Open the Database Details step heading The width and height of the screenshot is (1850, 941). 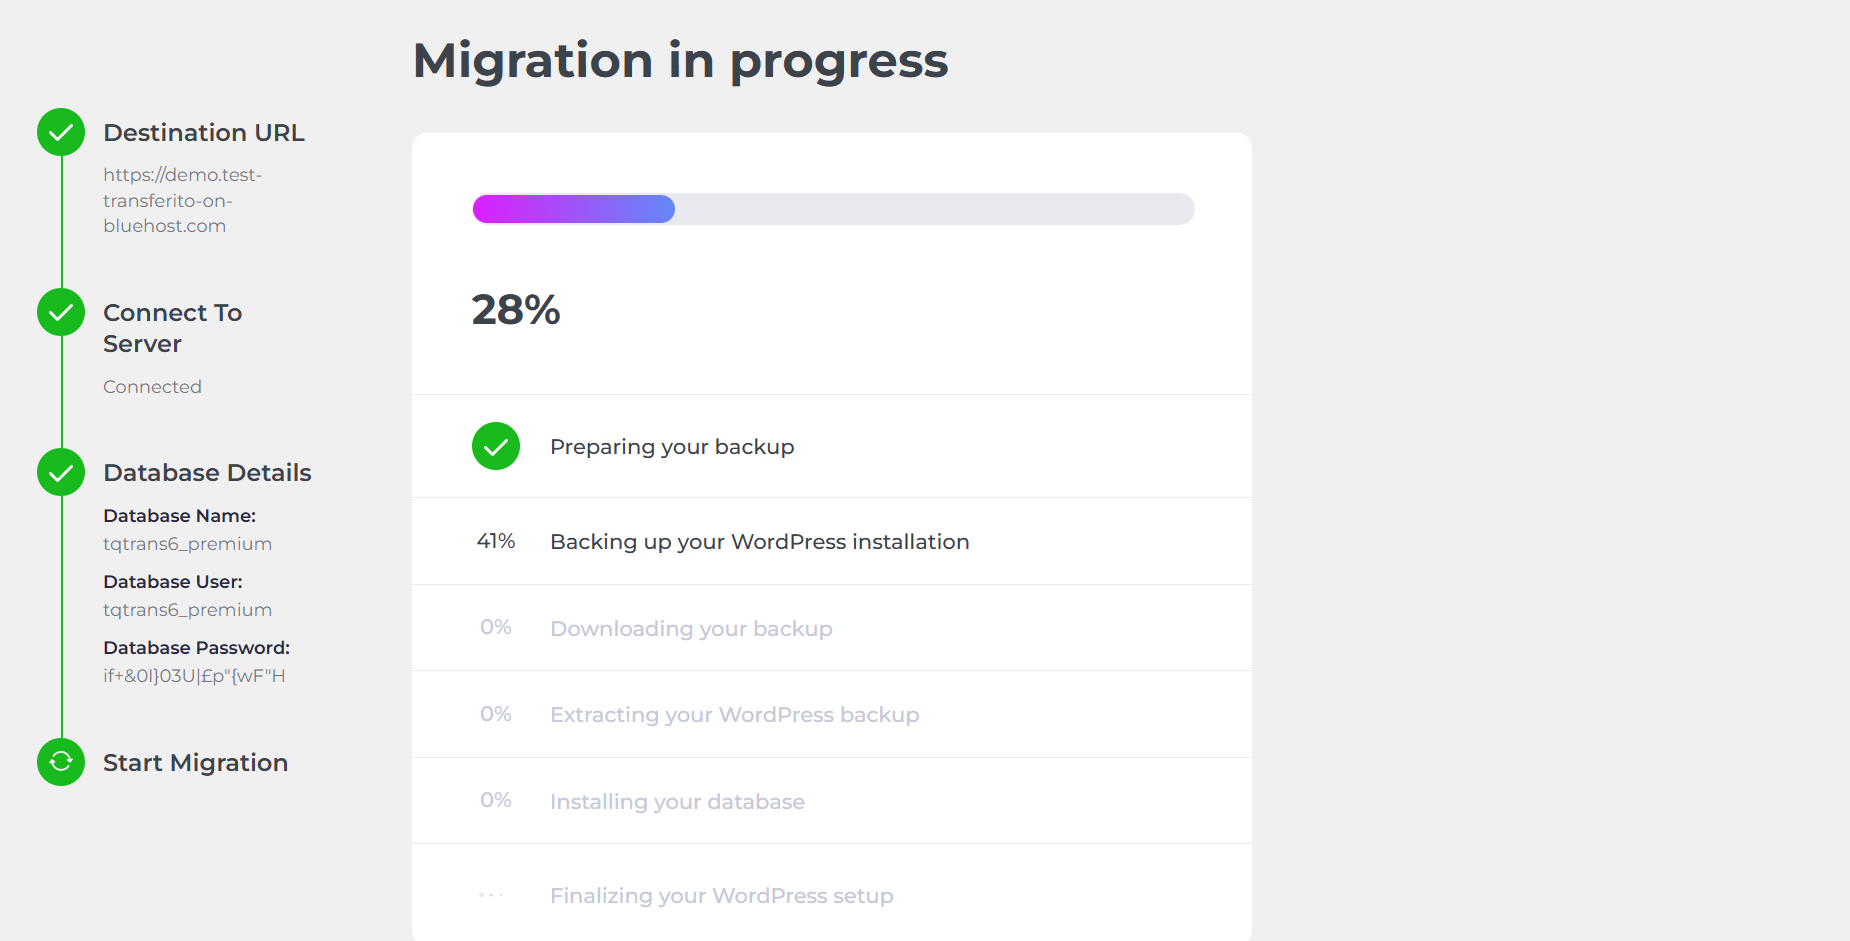coord(207,473)
